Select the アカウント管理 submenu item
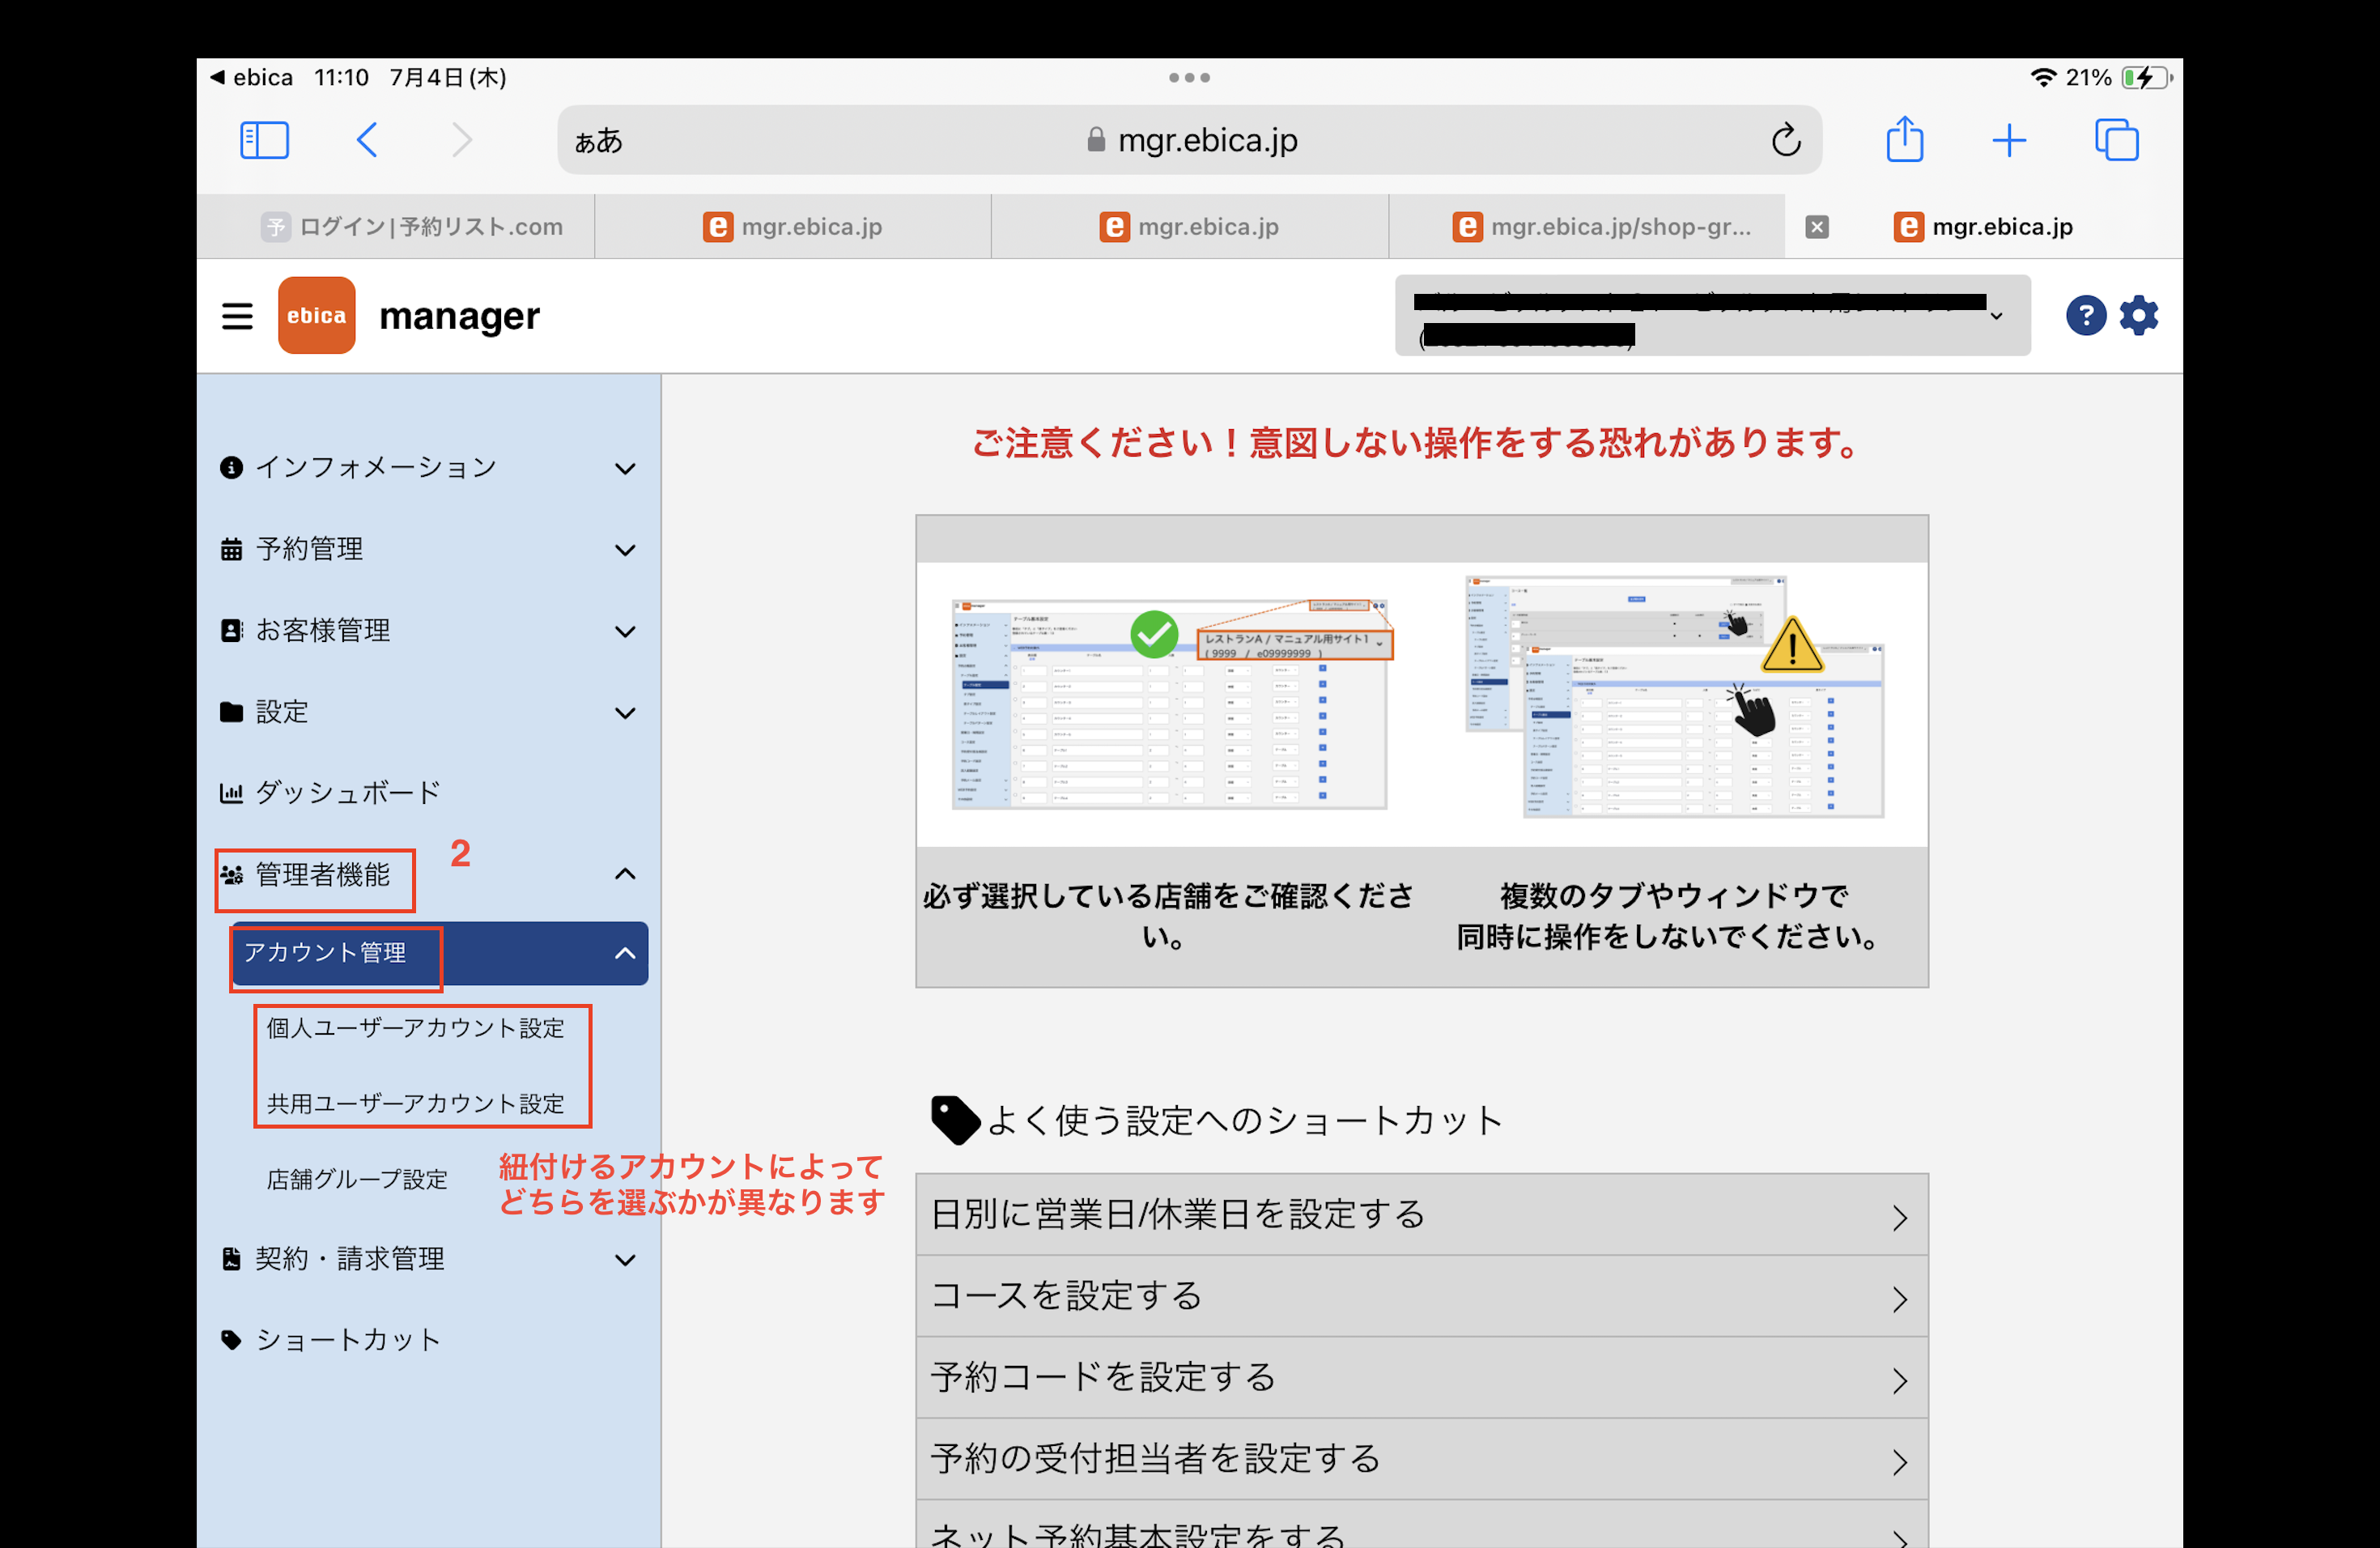2380x1548 pixels. click(439, 953)
